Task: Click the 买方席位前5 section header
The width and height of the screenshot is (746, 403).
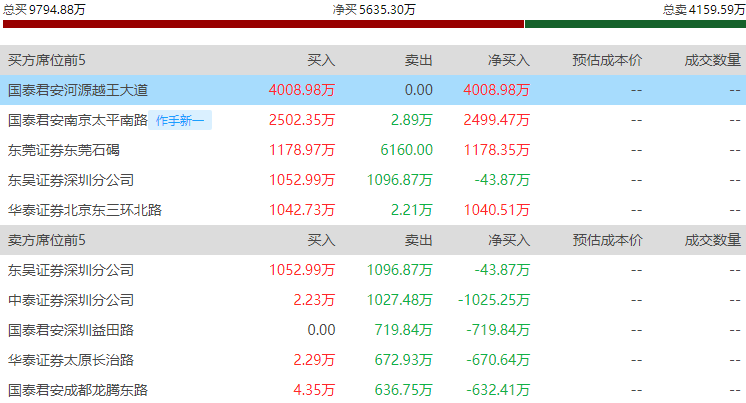Action: click(x=47, y=60)
